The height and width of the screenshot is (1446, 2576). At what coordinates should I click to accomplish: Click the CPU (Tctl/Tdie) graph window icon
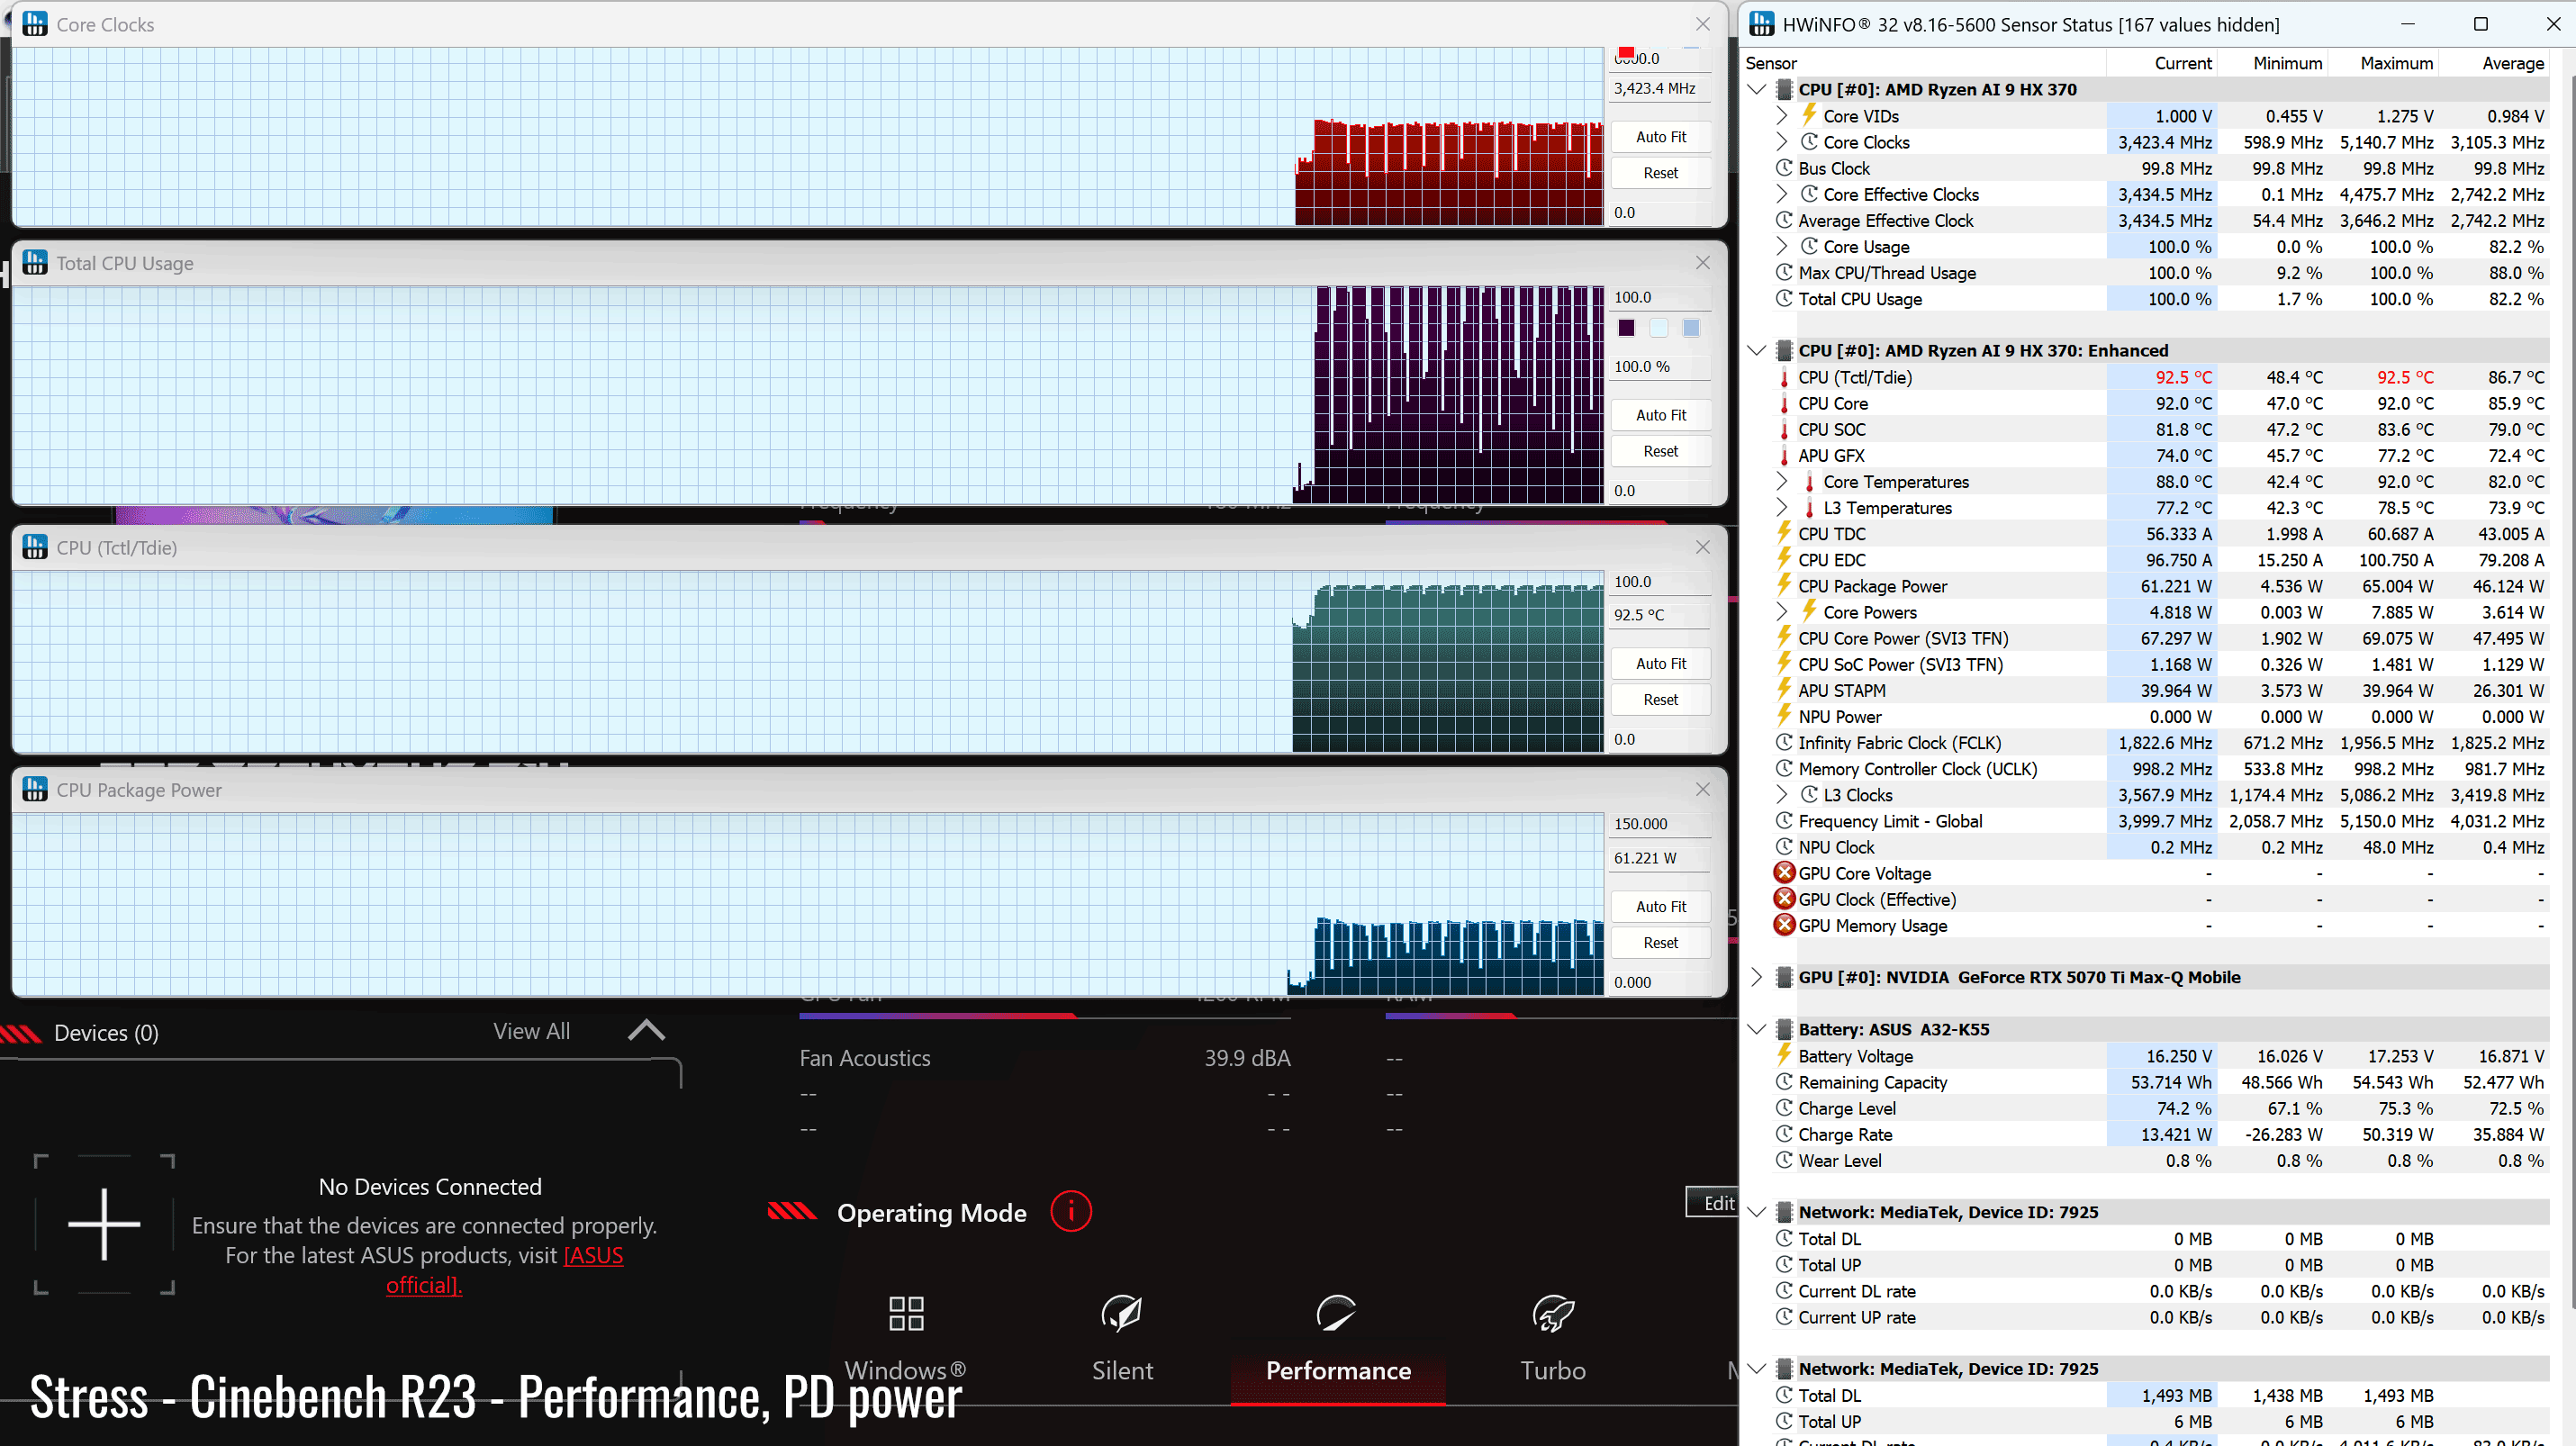[35, 547]
